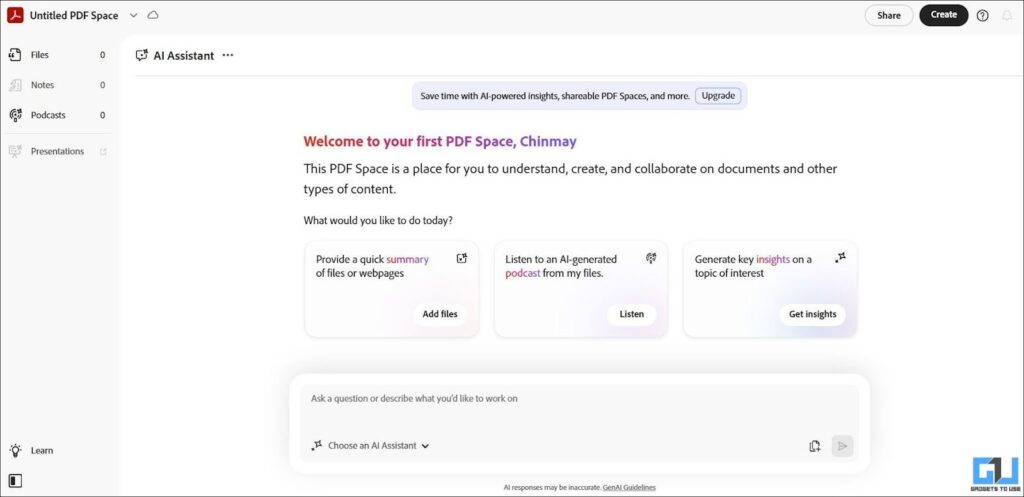
Task: Click the AI Assistant chat icon in header
Action: (142, 56)
